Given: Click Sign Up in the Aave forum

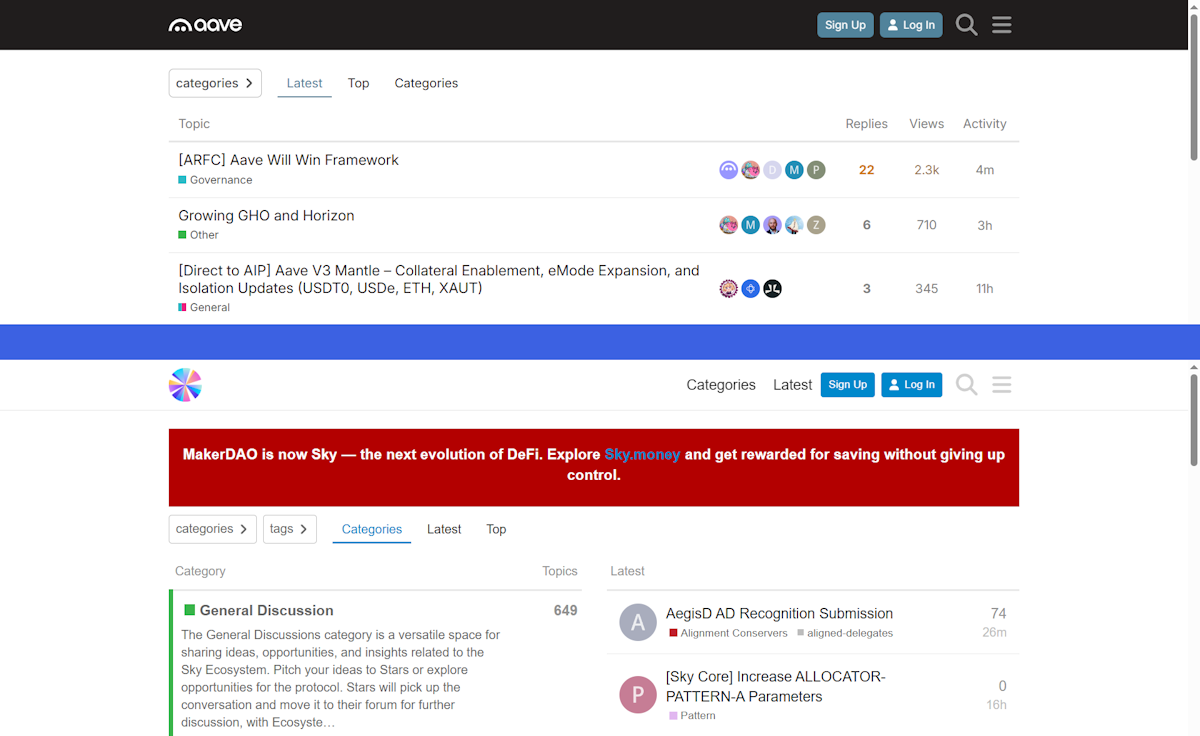Looking at the screenshot, I should coord(845,25).
